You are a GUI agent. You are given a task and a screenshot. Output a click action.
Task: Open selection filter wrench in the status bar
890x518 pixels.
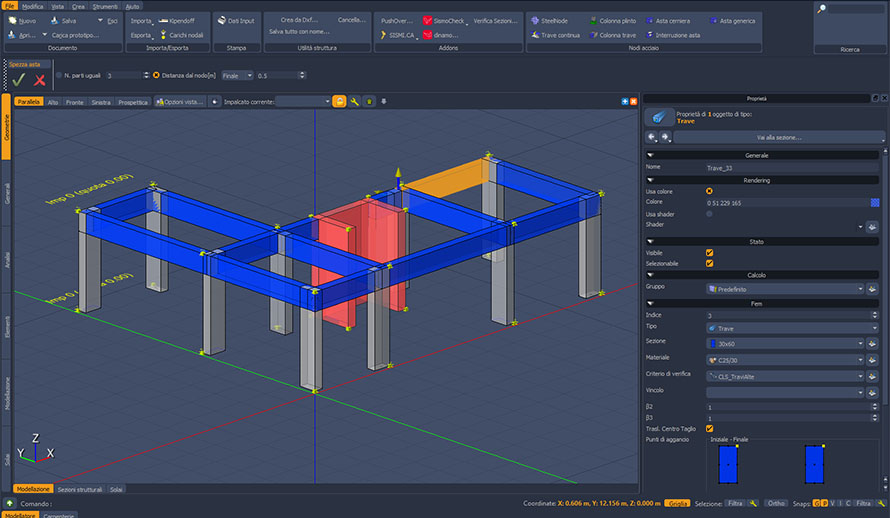[x=753, y=503]
